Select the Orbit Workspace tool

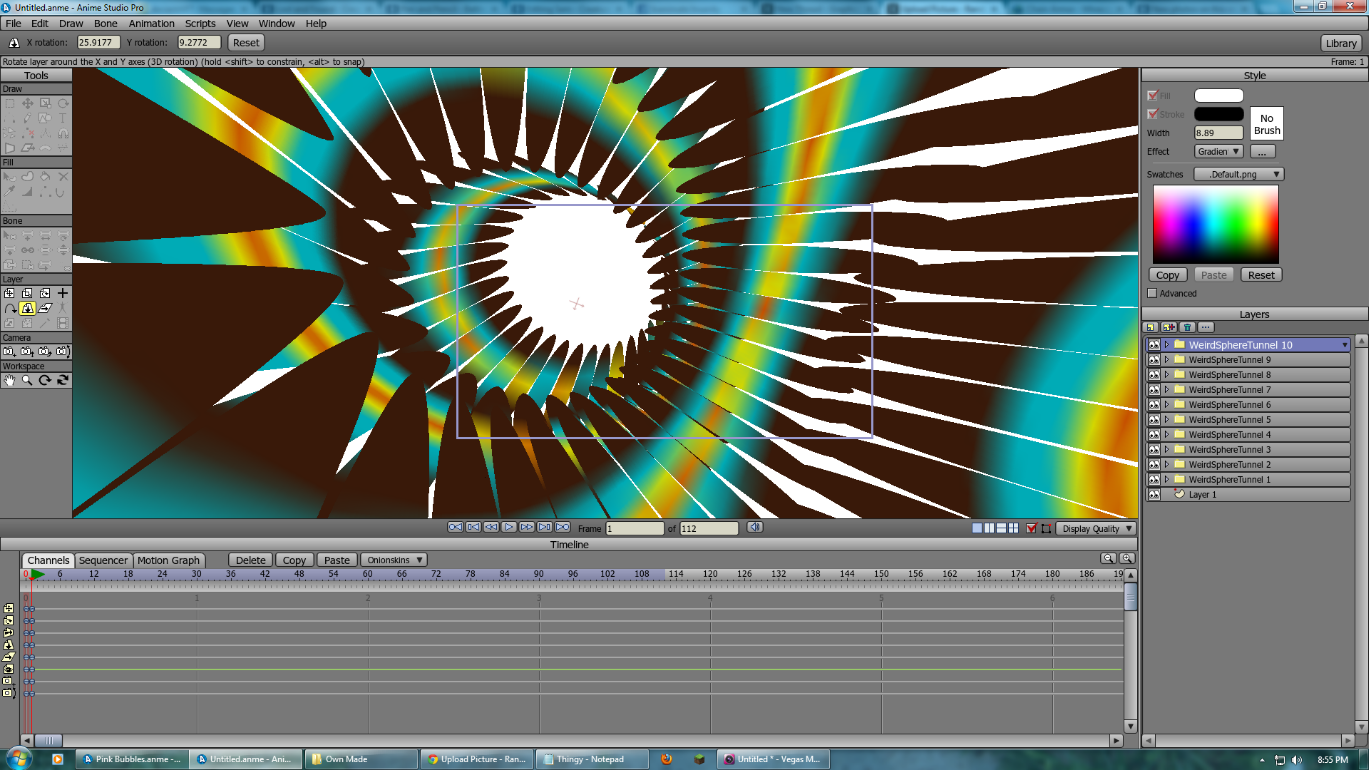click(x=63, y=380)
